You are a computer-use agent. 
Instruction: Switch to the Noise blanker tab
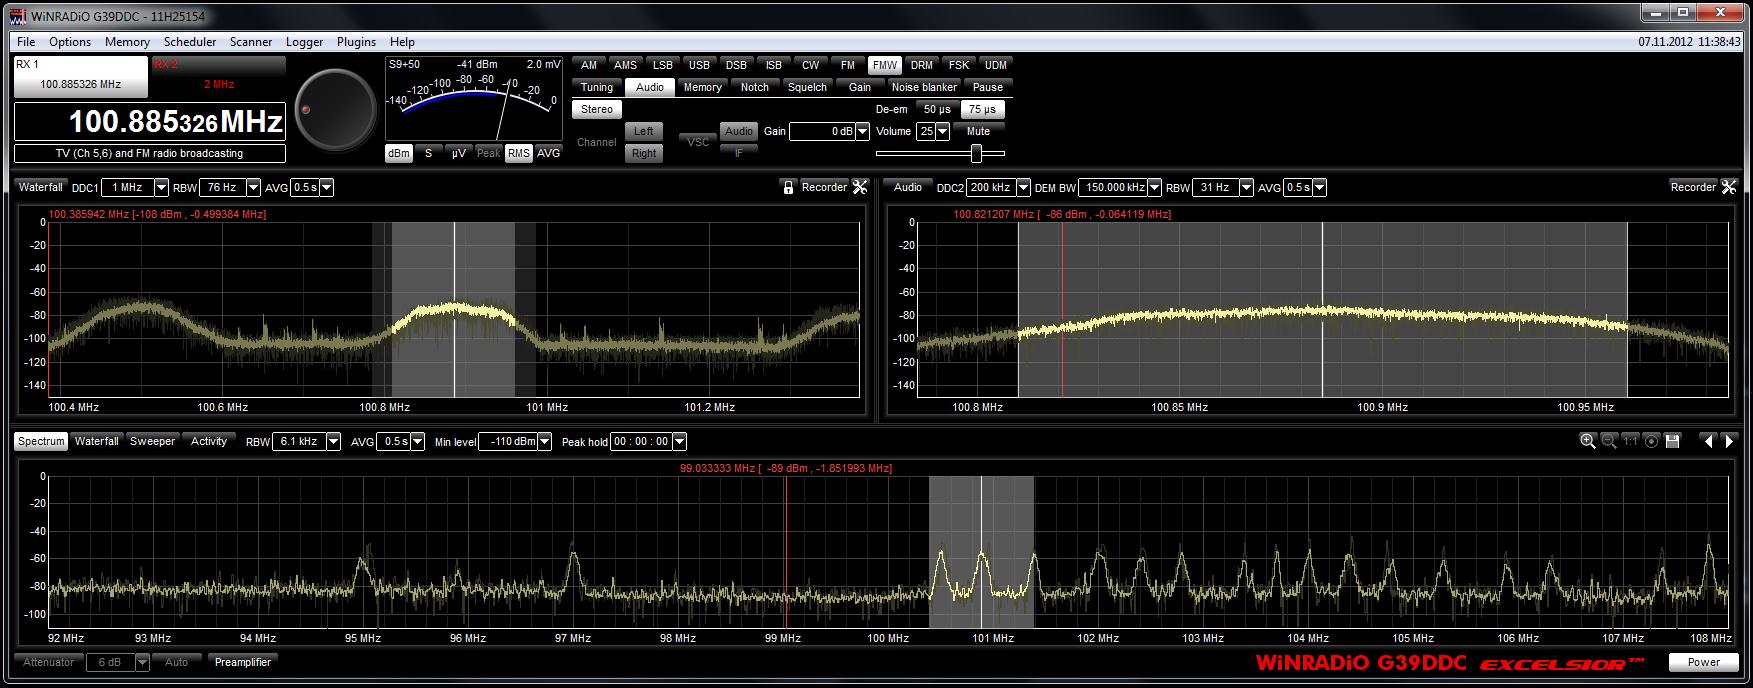tap(924, 87)
